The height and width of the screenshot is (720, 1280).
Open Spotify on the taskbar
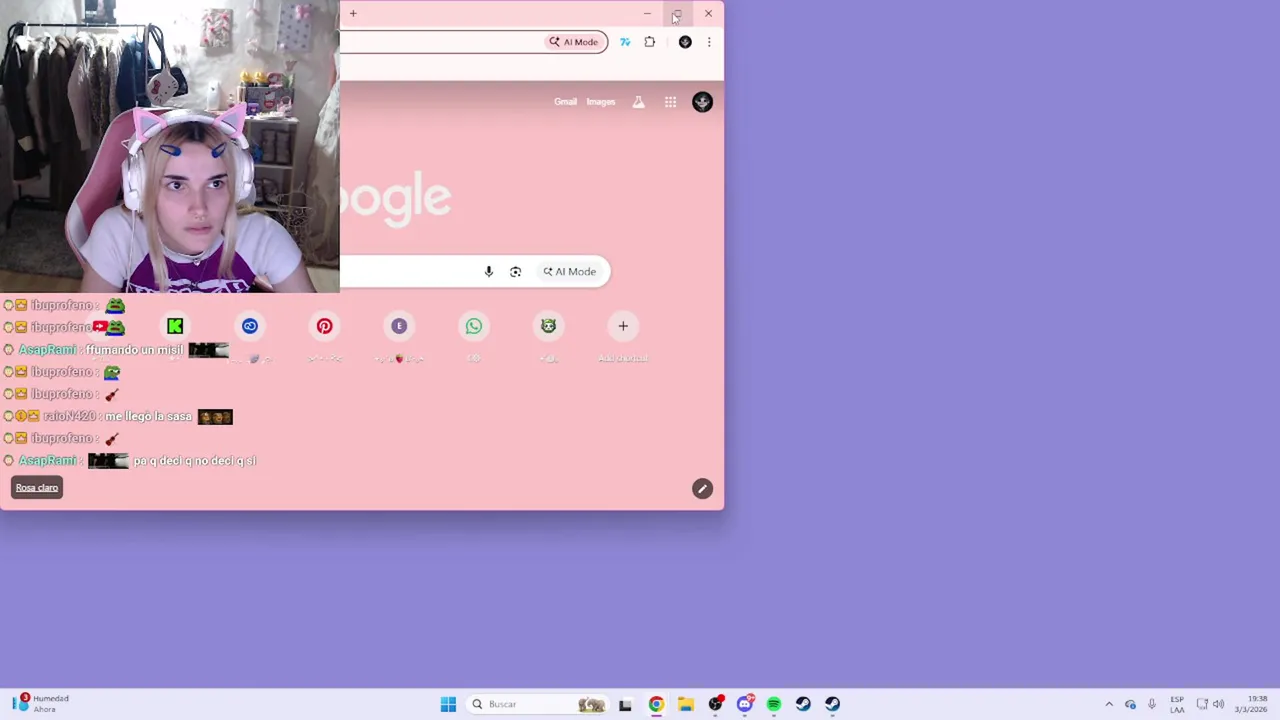pos(774,704)
